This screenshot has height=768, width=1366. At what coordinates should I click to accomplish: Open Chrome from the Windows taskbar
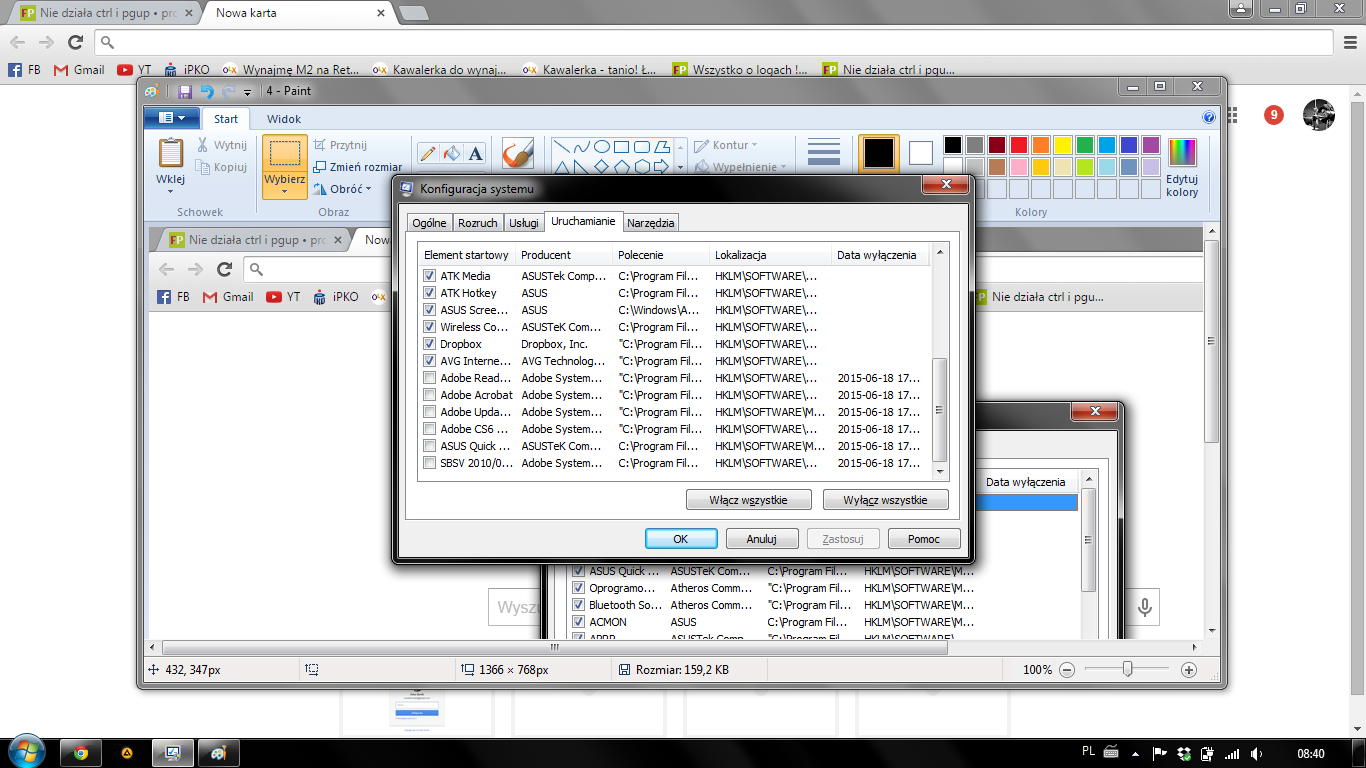pos(81,753)
